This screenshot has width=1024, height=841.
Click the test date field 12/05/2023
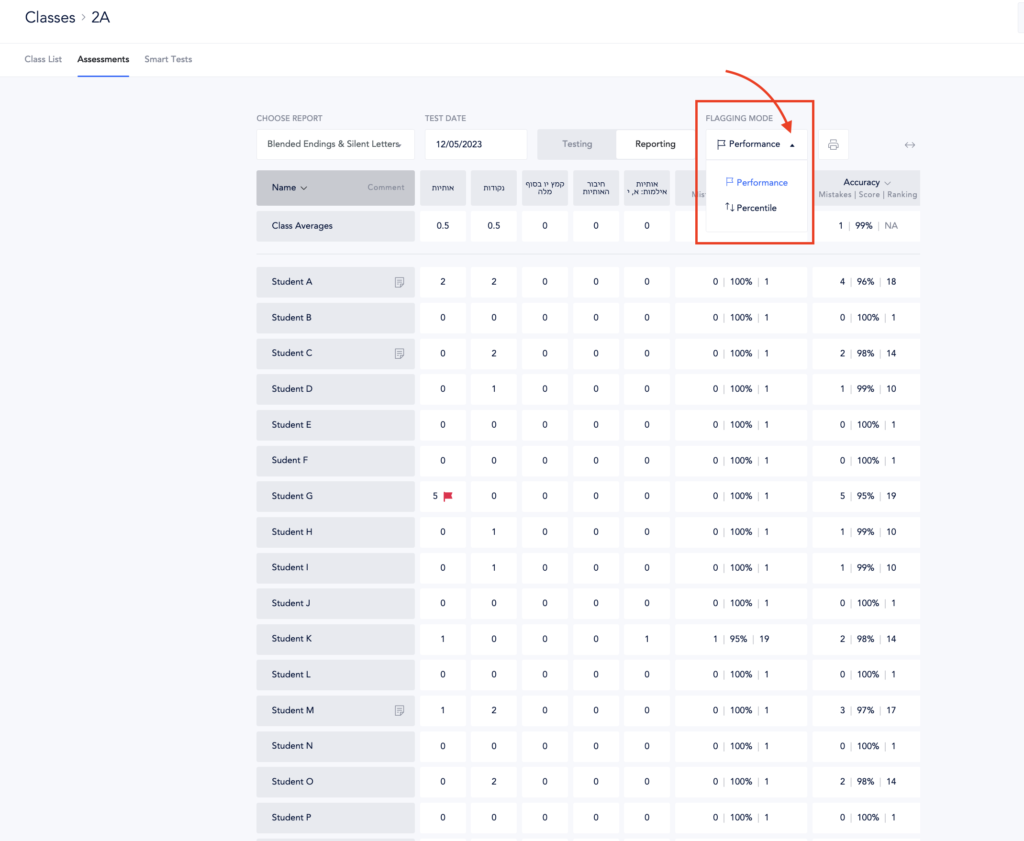point(476,144)
